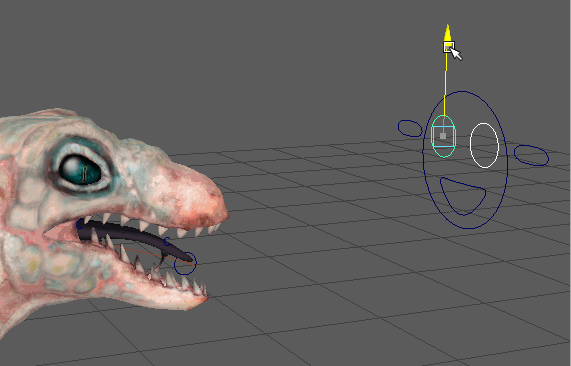Click the creature's dark tongue
571x366 pixels.
(x=135, y=238)
